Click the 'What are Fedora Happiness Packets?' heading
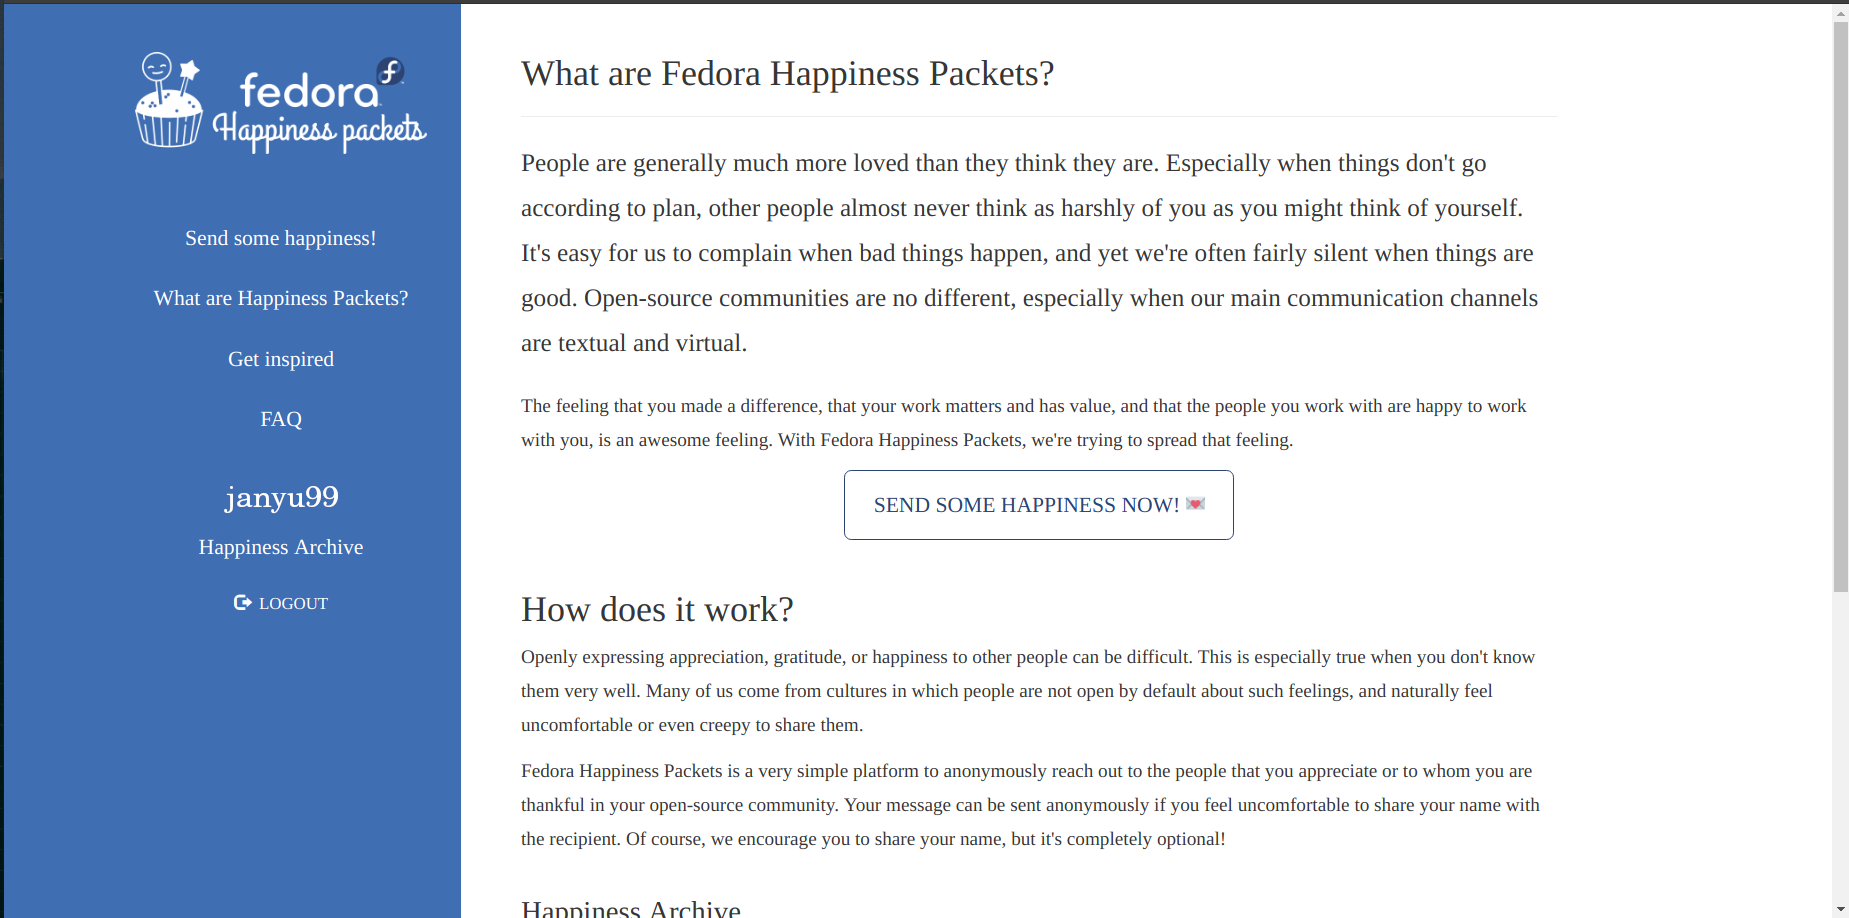 click(787, 73)
